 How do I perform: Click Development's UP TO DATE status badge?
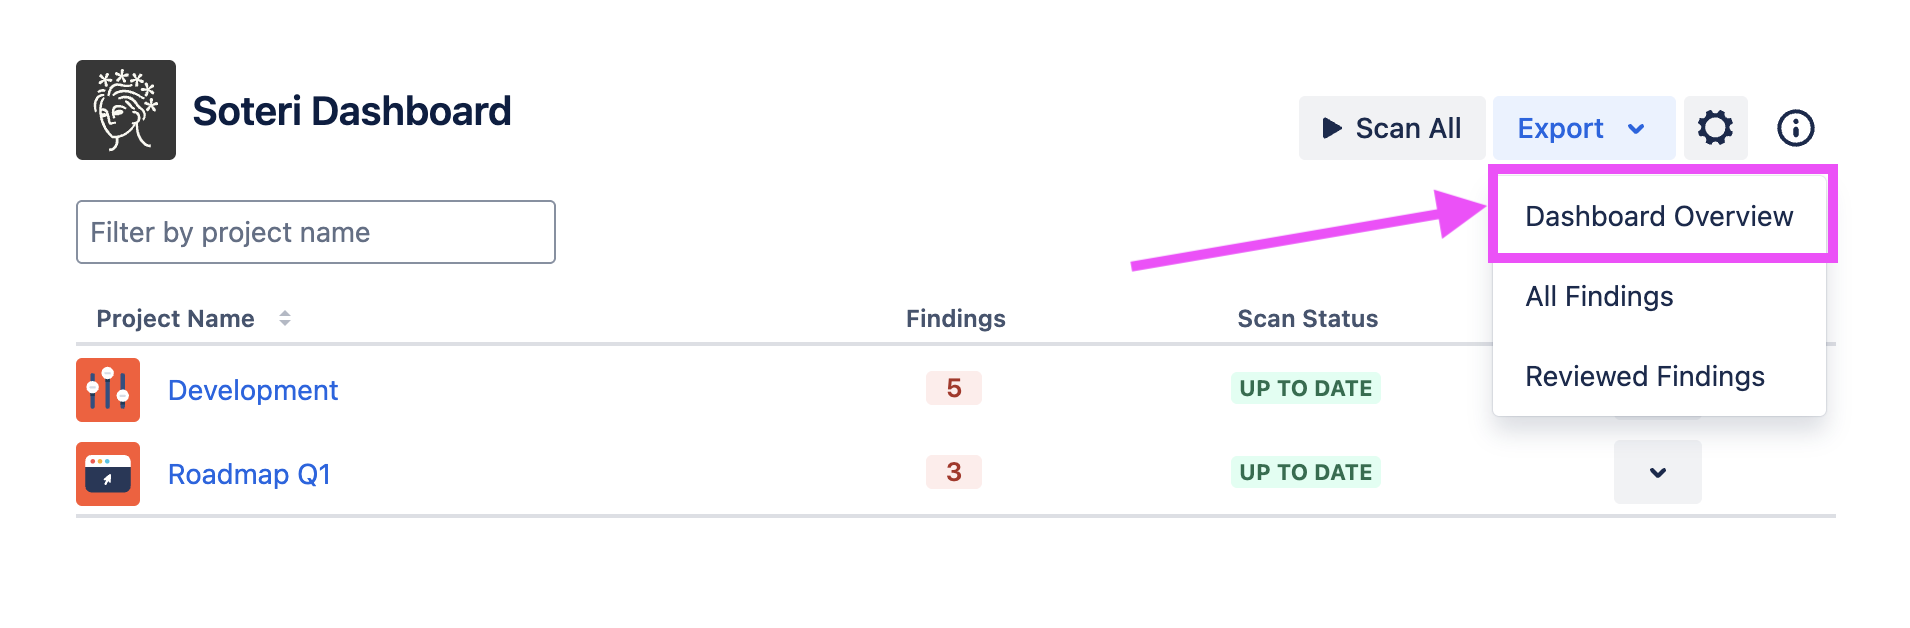tap(1306, 388)
